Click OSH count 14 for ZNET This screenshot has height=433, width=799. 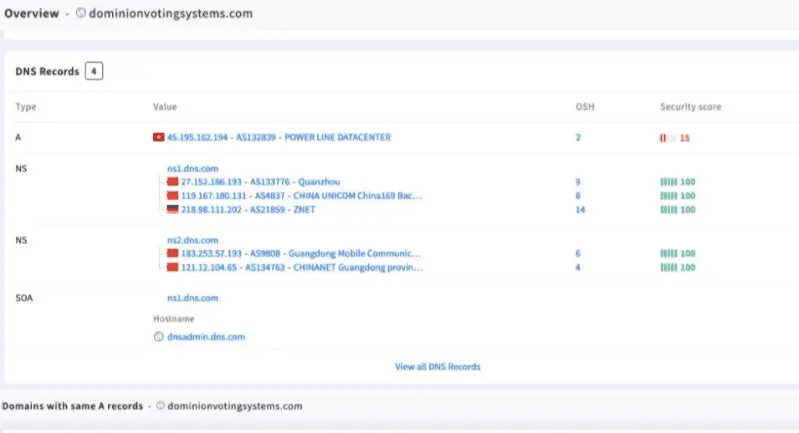[580, 210]
